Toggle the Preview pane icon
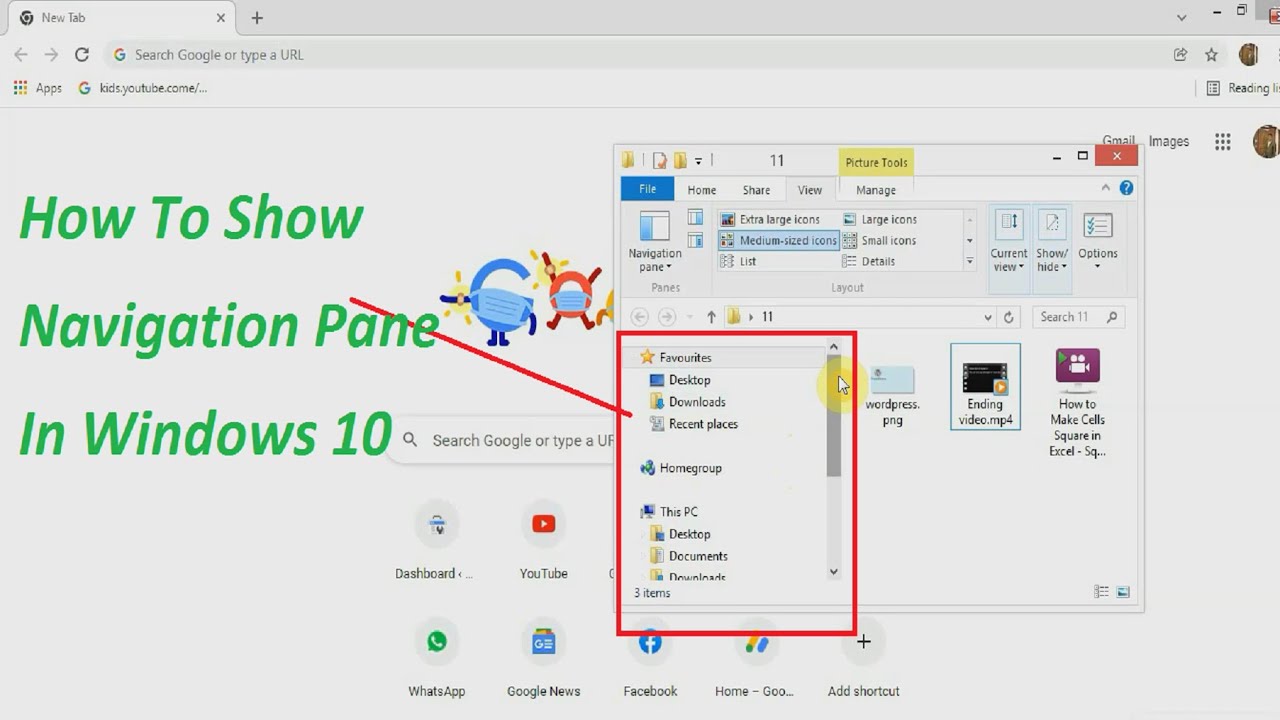The height and width of the screenshot is (720, 1280). [695, 218]
